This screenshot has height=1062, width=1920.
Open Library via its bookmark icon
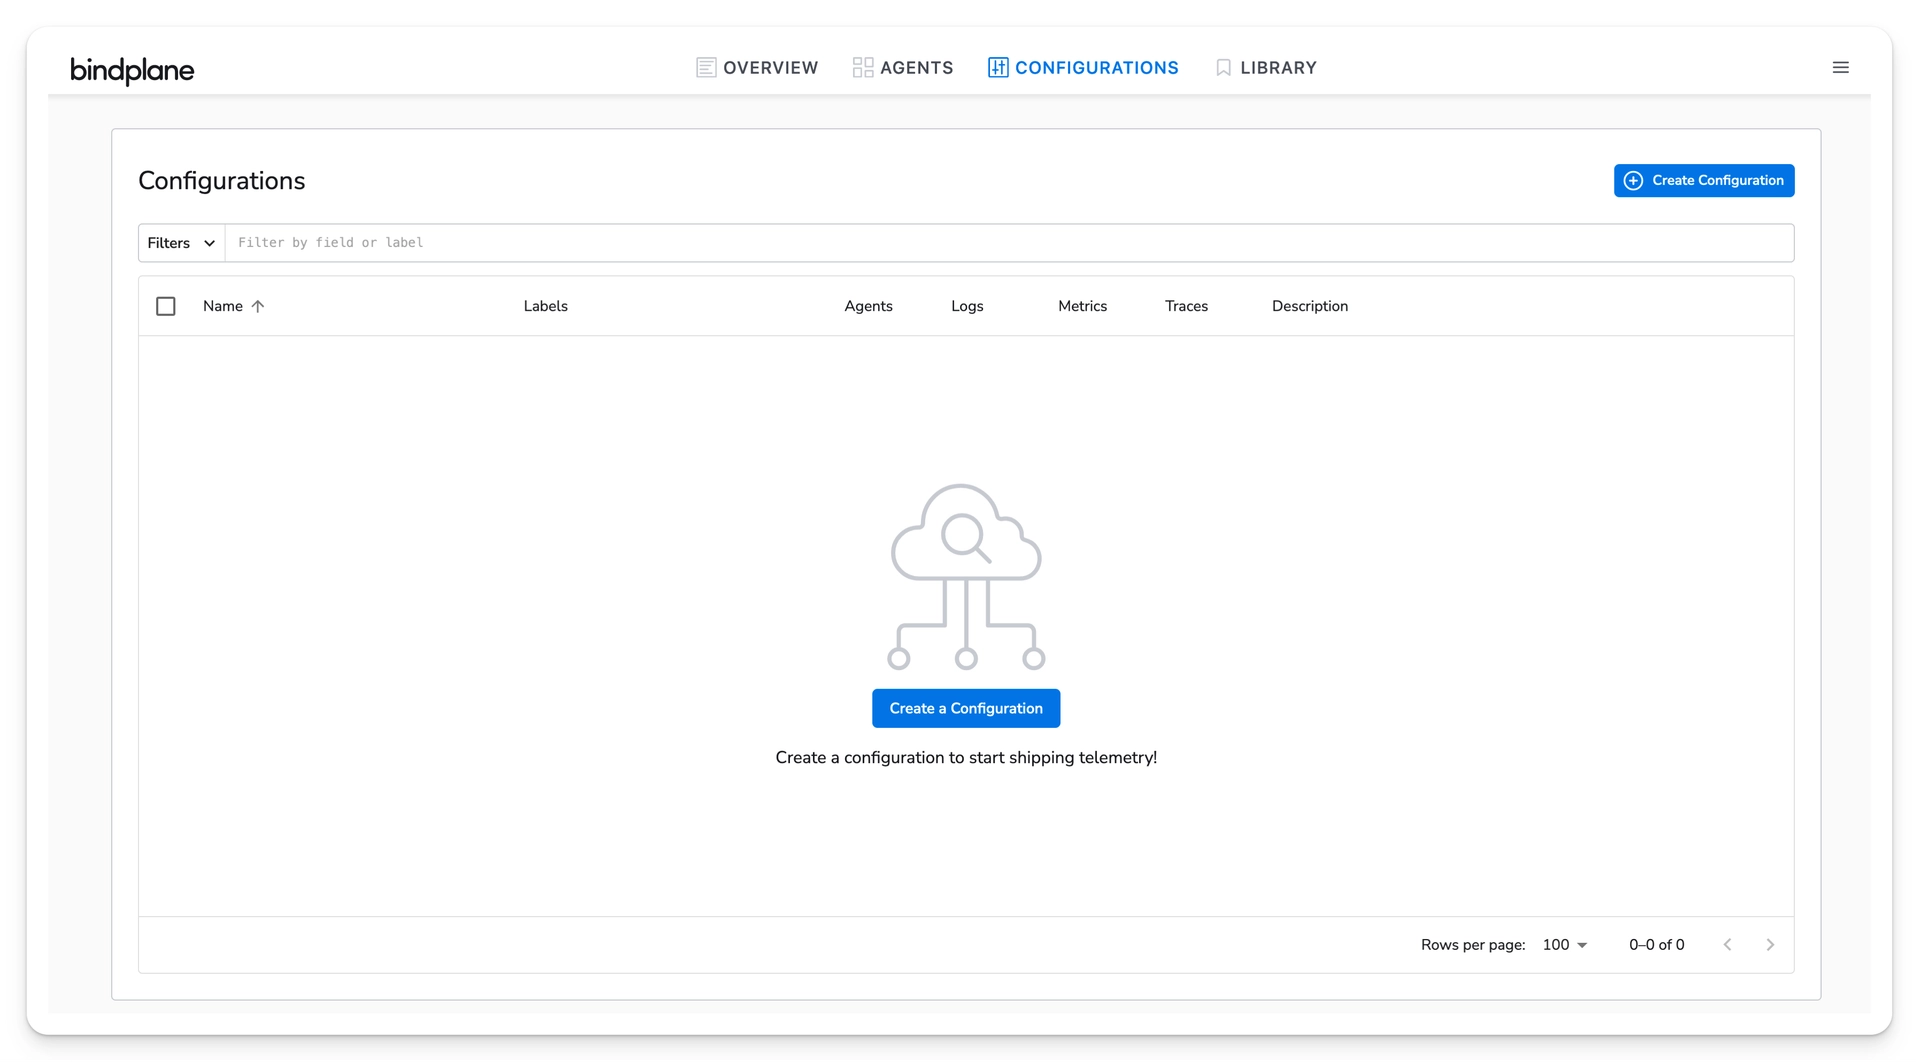tap(1223, 67)
